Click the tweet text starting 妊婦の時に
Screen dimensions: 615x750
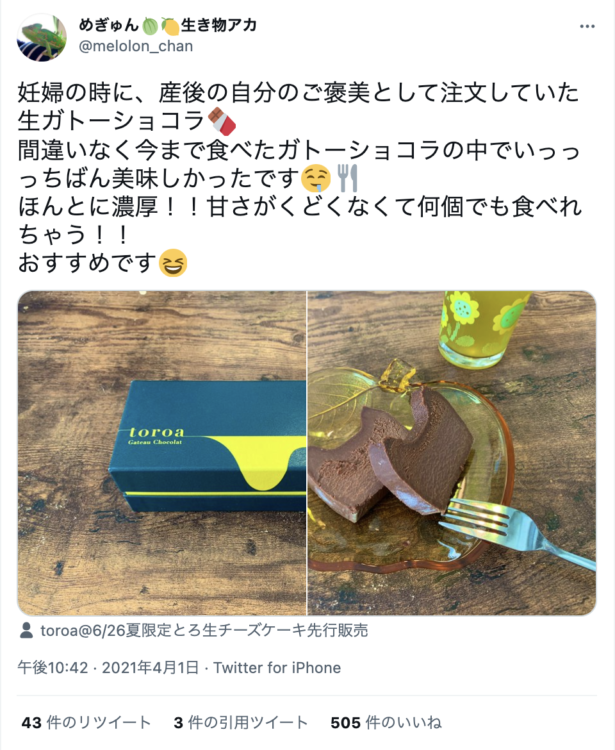(x=299, y=178)
